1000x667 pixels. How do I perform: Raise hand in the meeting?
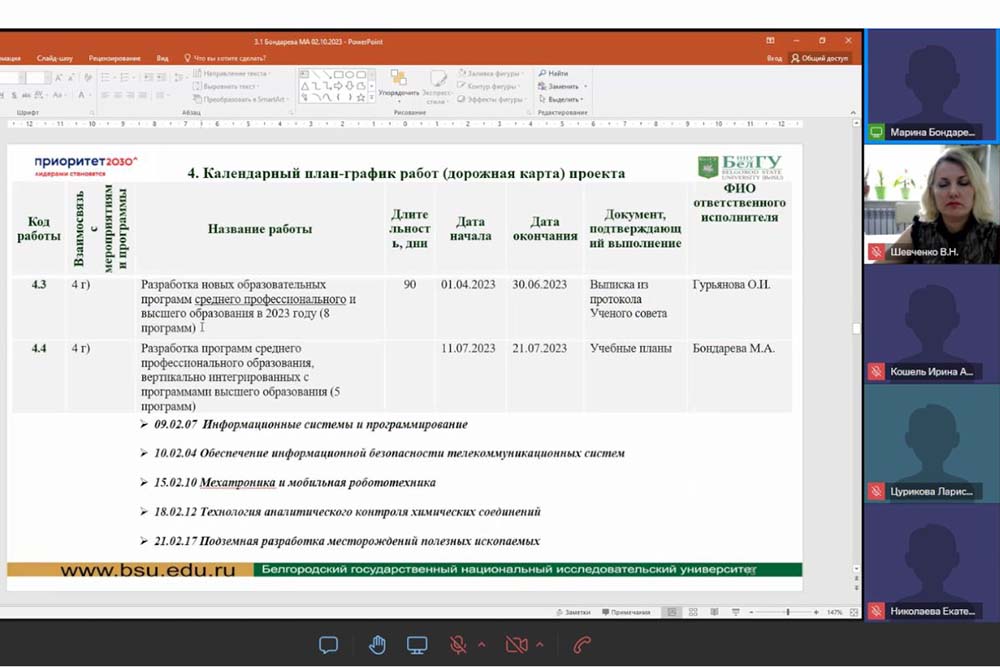pyautogui.click(x=377, y=645)
